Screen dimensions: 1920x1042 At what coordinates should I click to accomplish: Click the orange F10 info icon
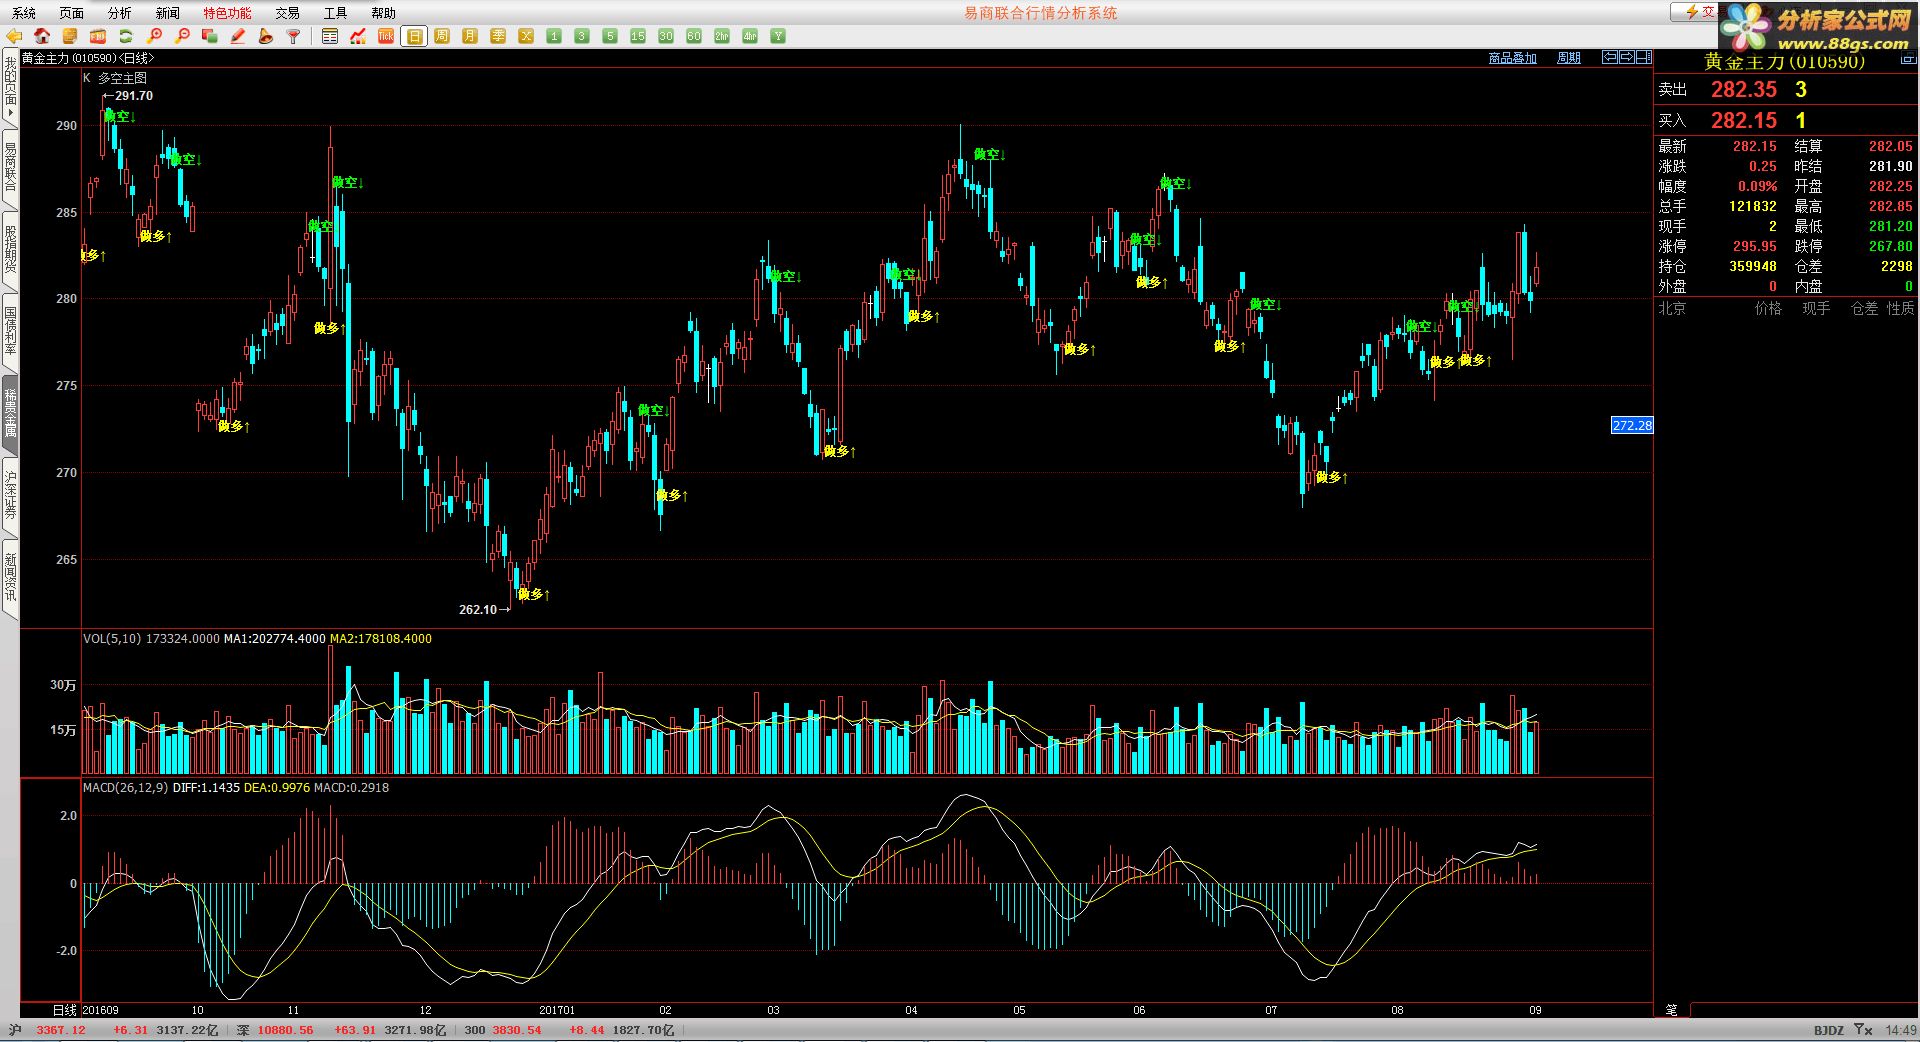point(98,36)
